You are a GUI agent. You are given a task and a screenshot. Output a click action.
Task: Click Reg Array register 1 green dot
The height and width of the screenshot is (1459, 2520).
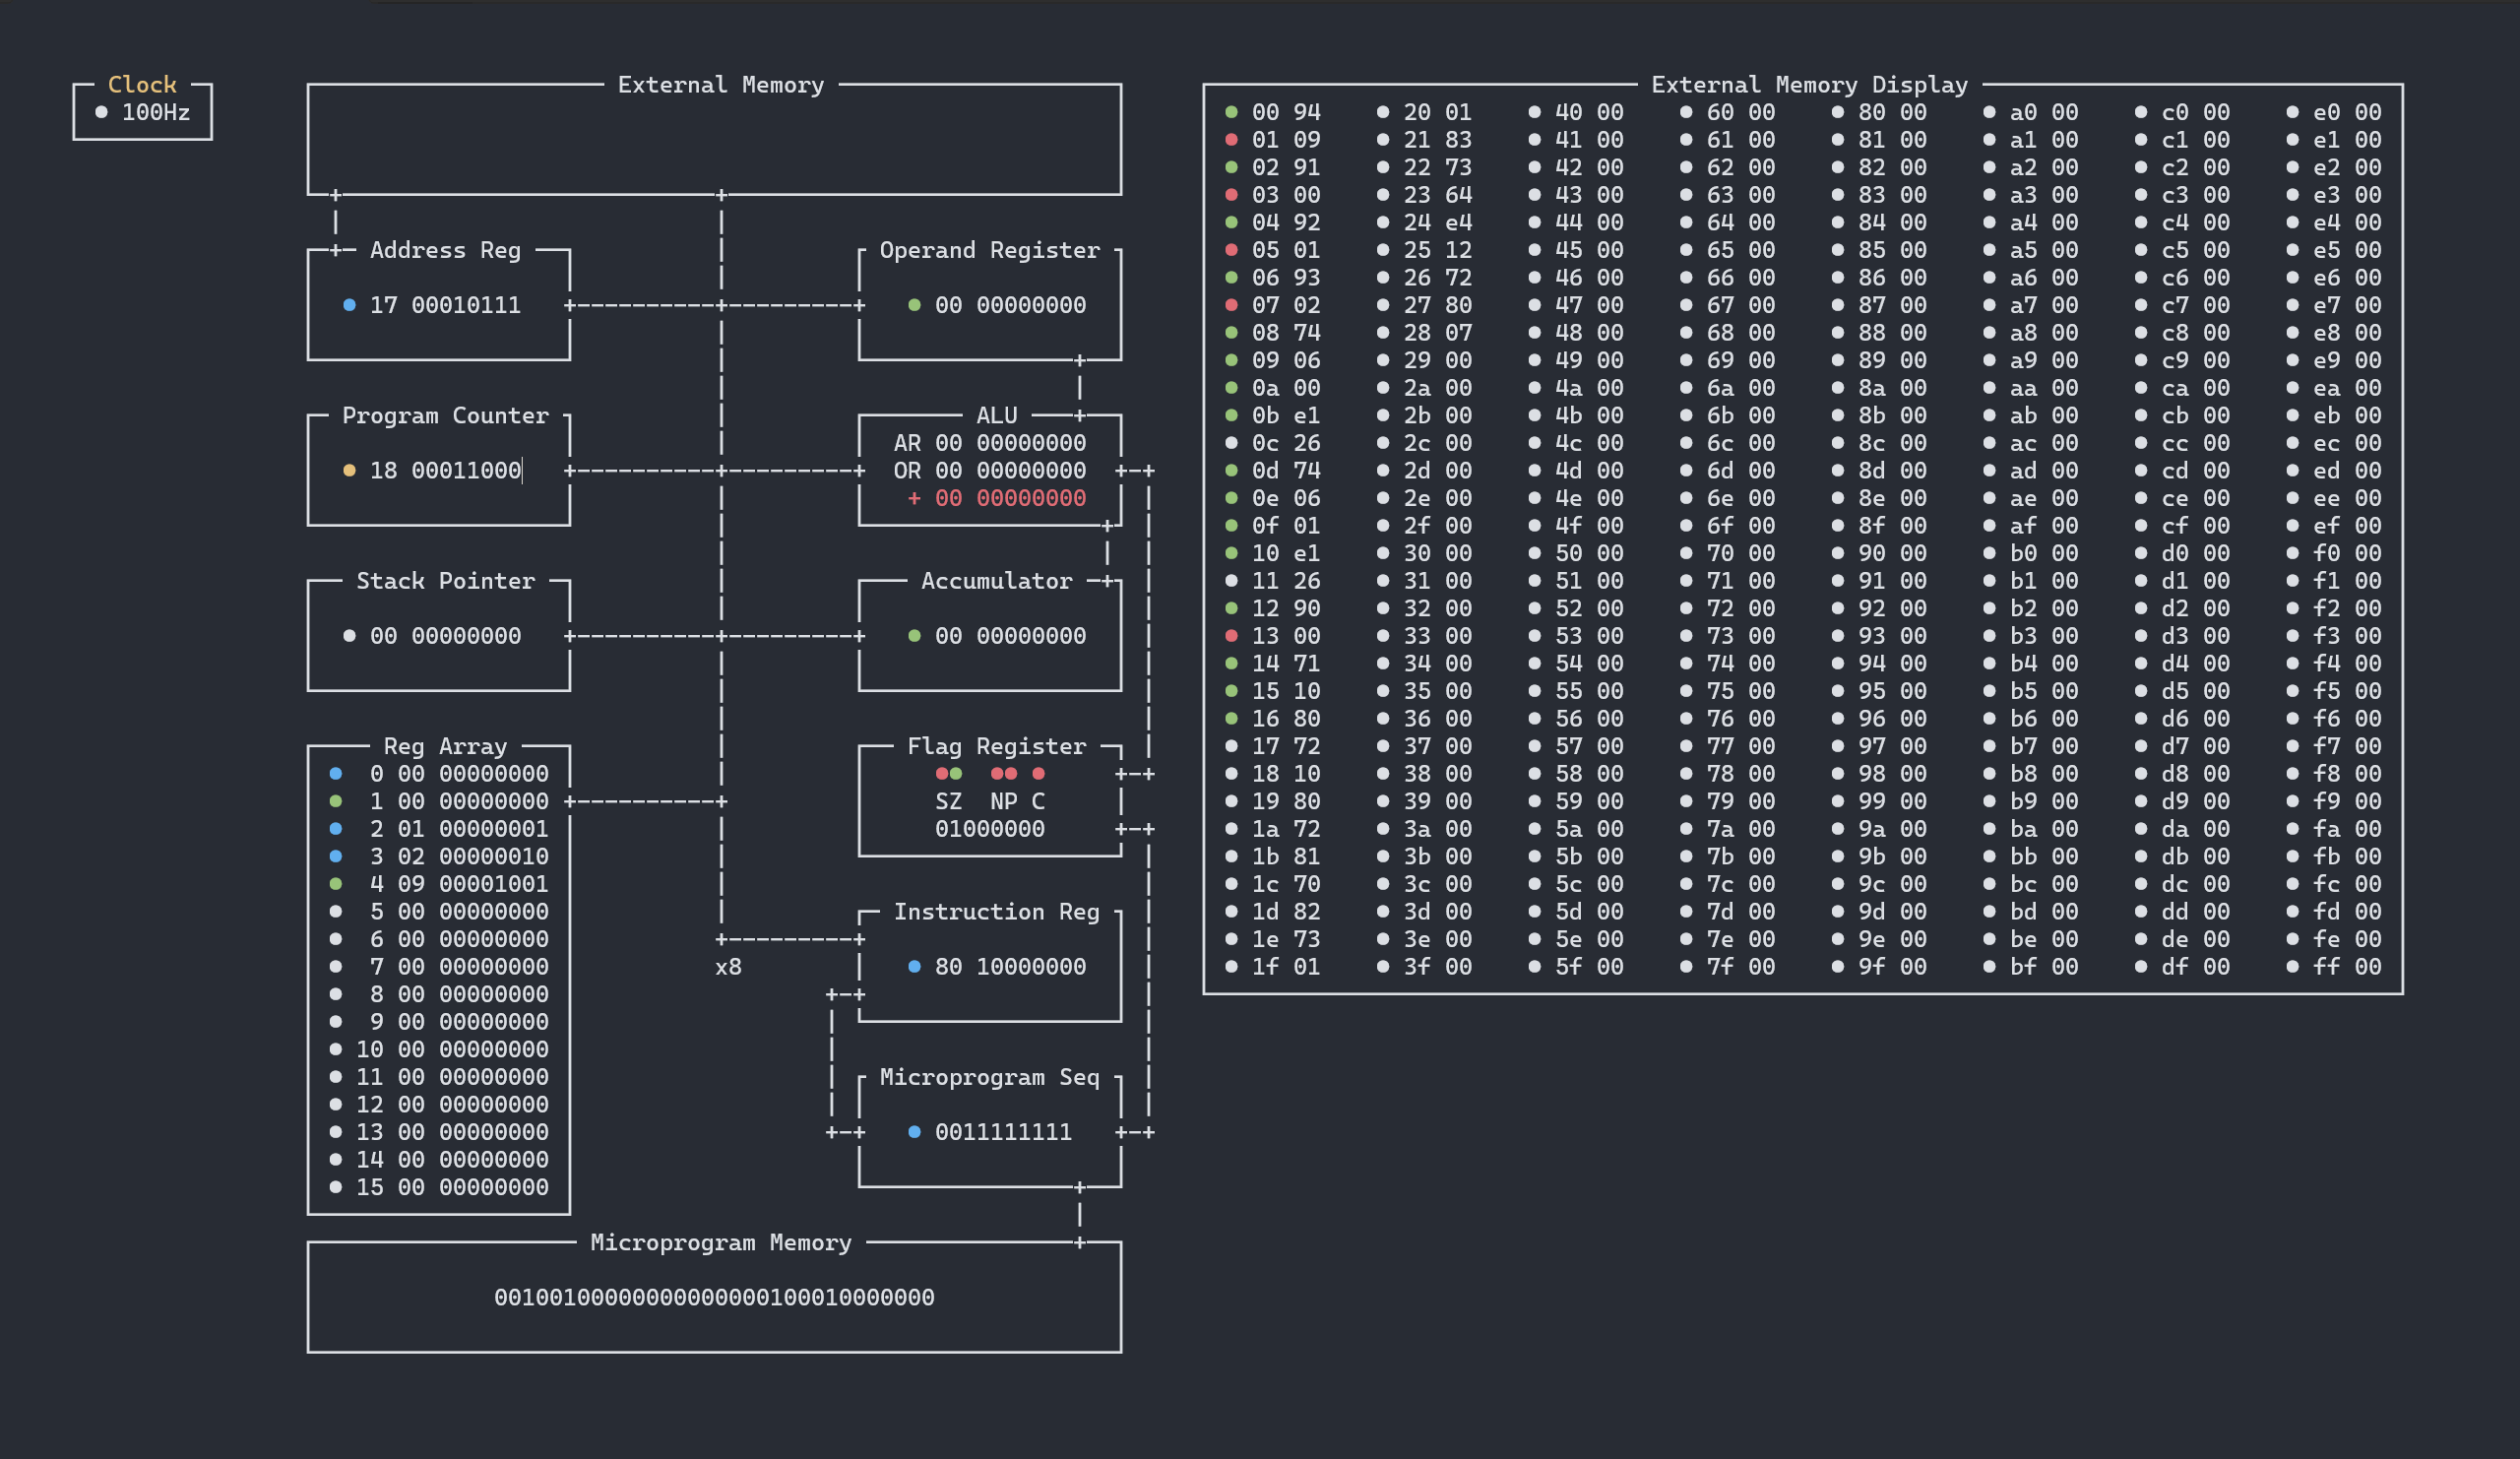coord(336,801)
